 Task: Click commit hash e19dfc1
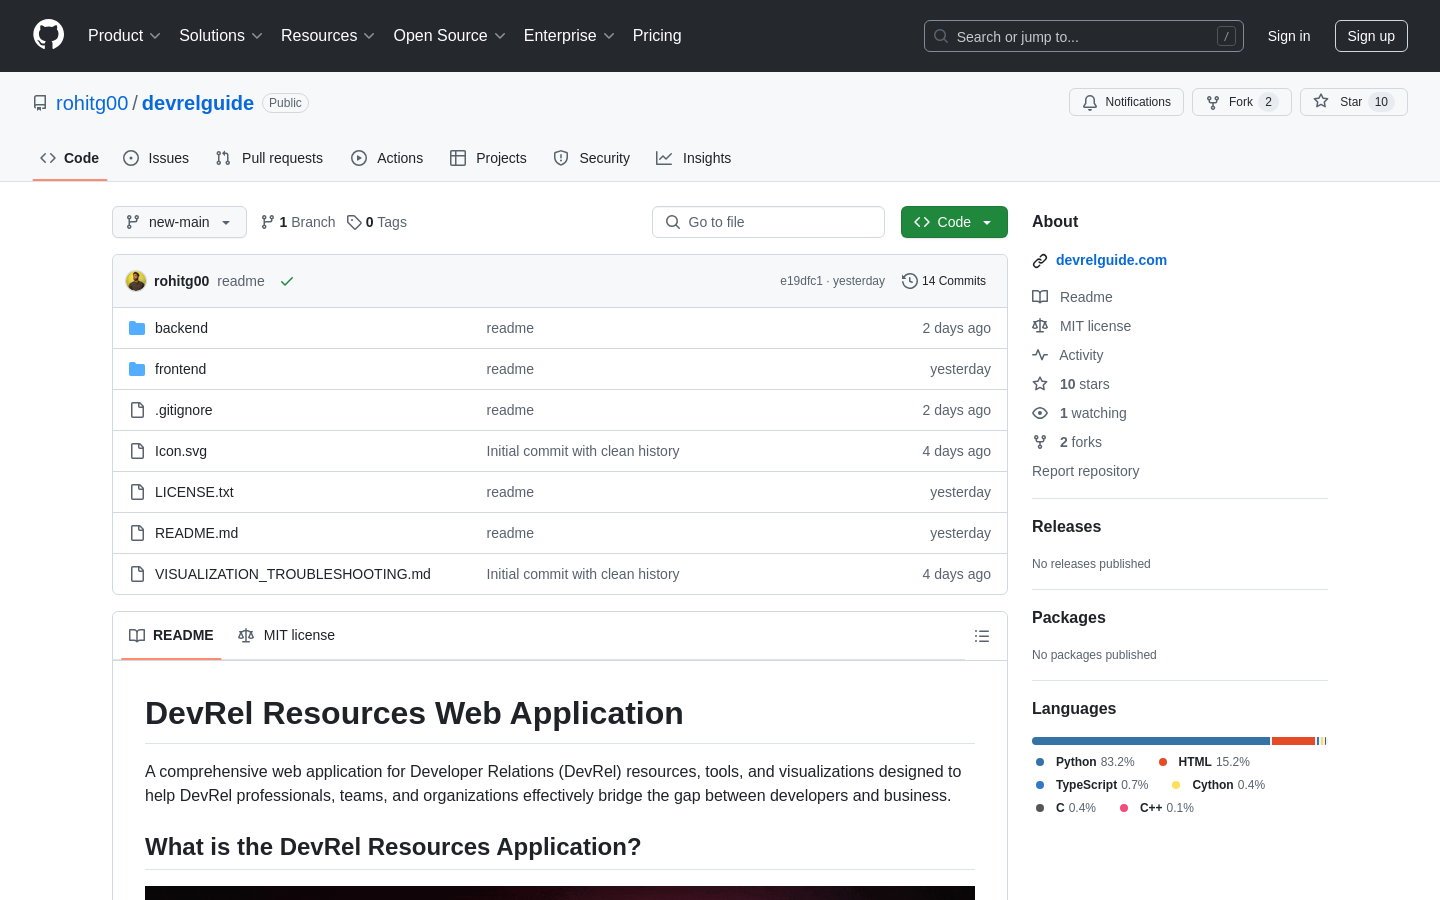pyautogui.click(x=801, y=281)
